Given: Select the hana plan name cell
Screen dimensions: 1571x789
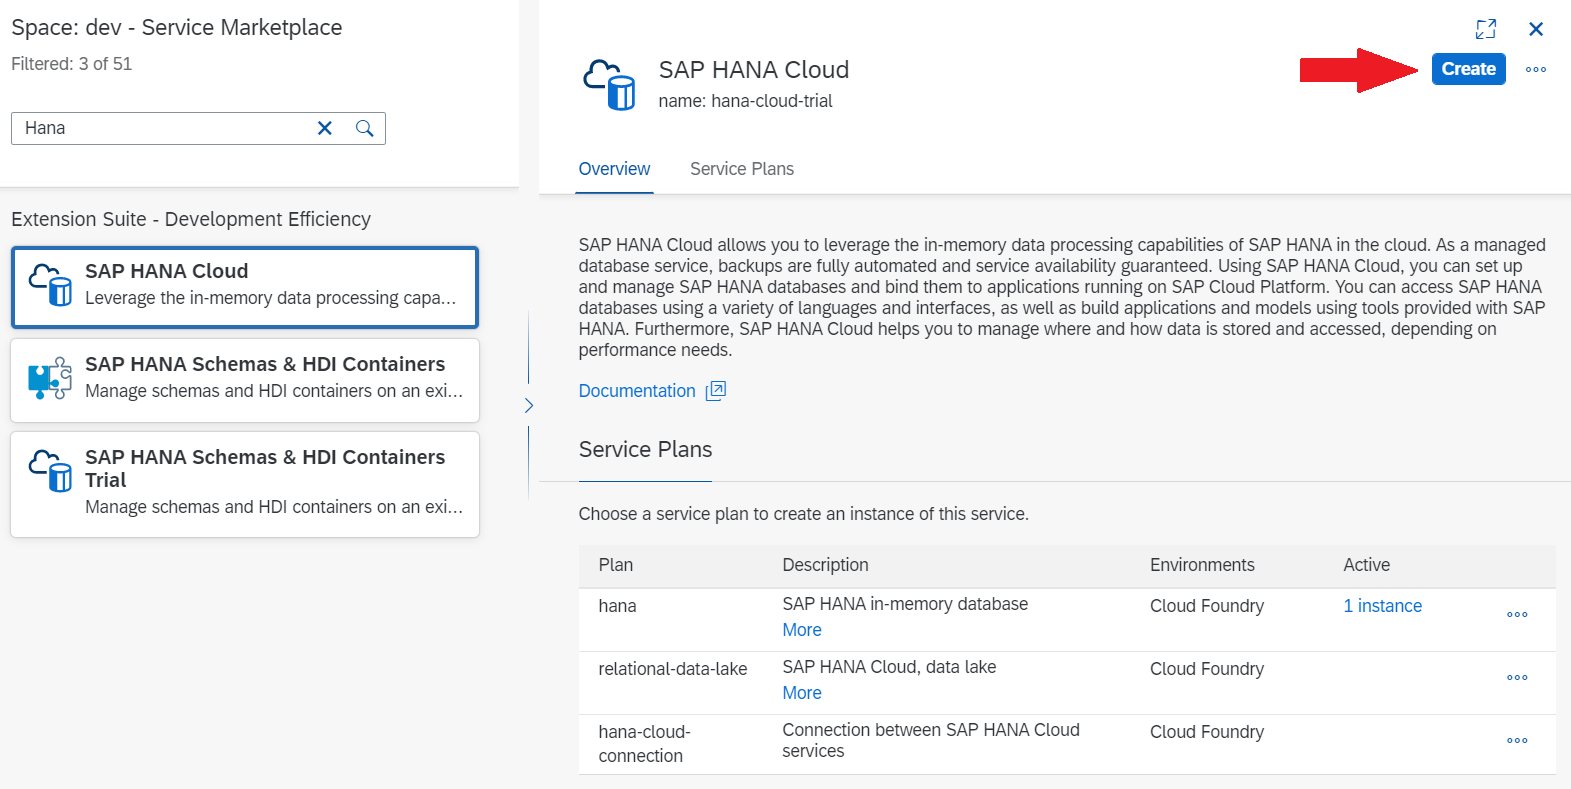Looking at the screenshot, I should (617, 606).
